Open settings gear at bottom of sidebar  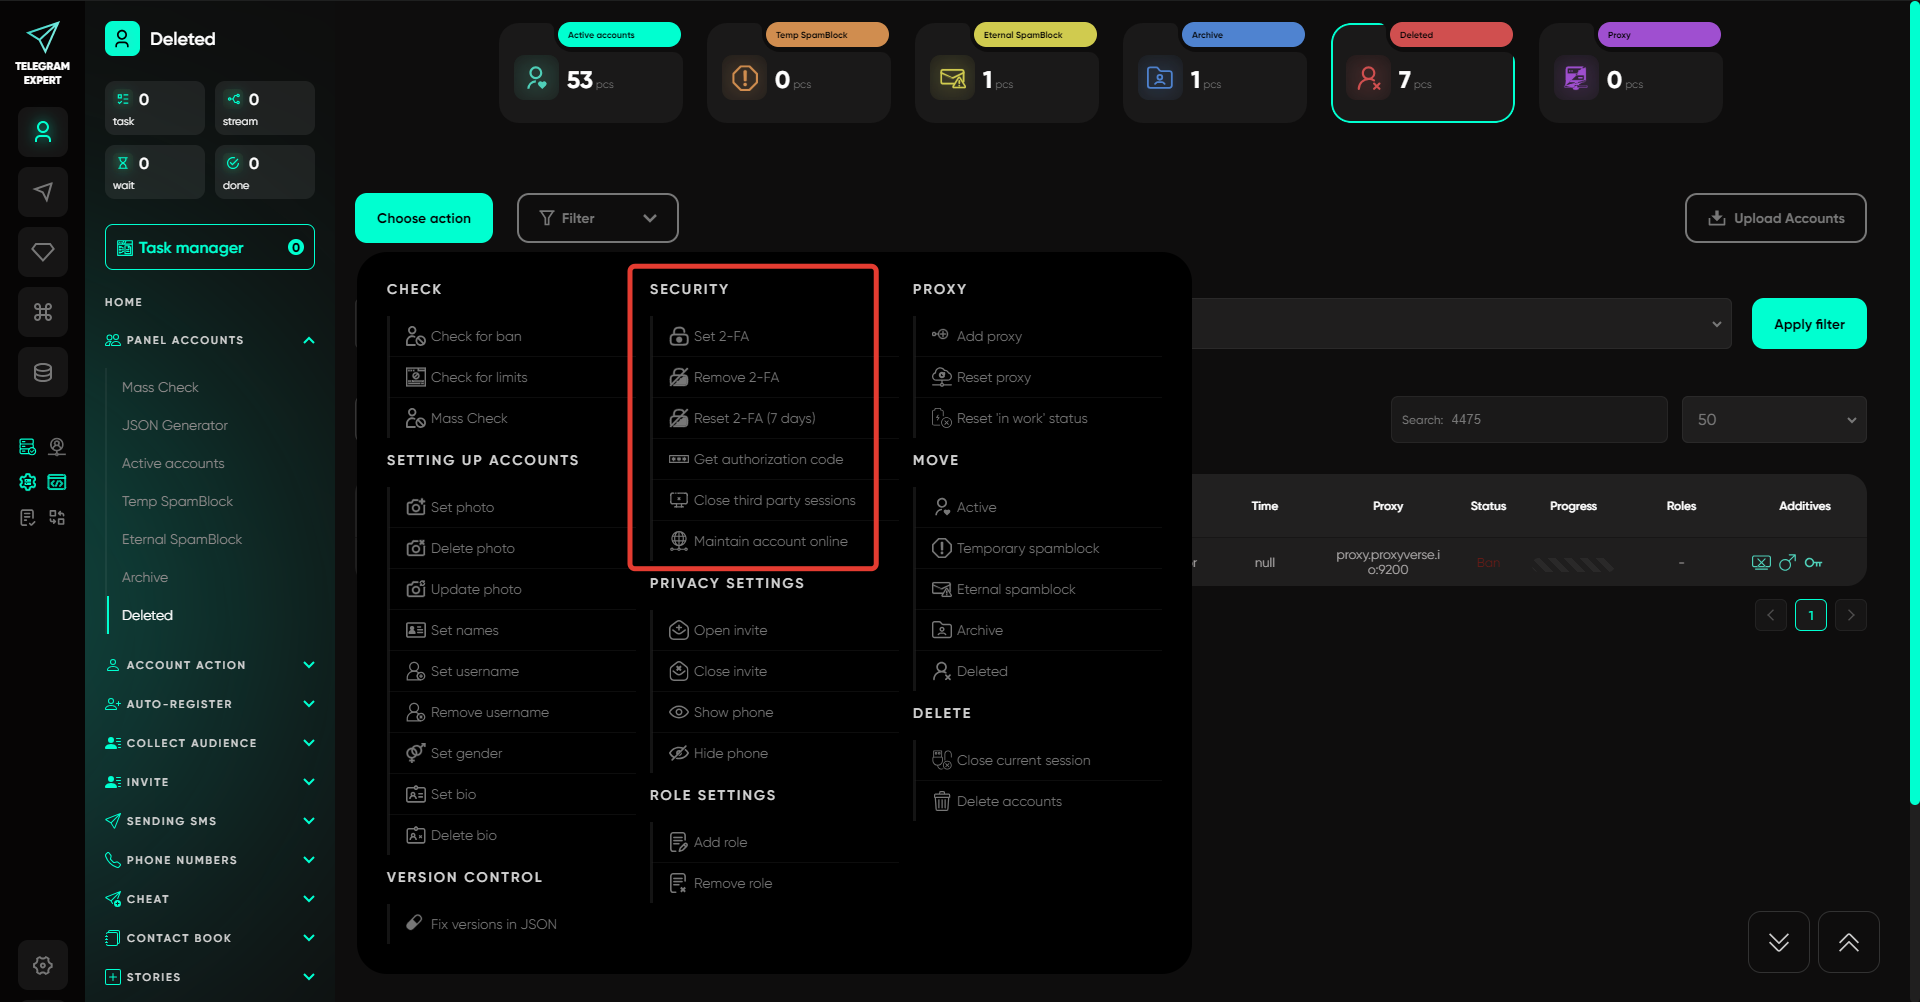pos(43,965)
